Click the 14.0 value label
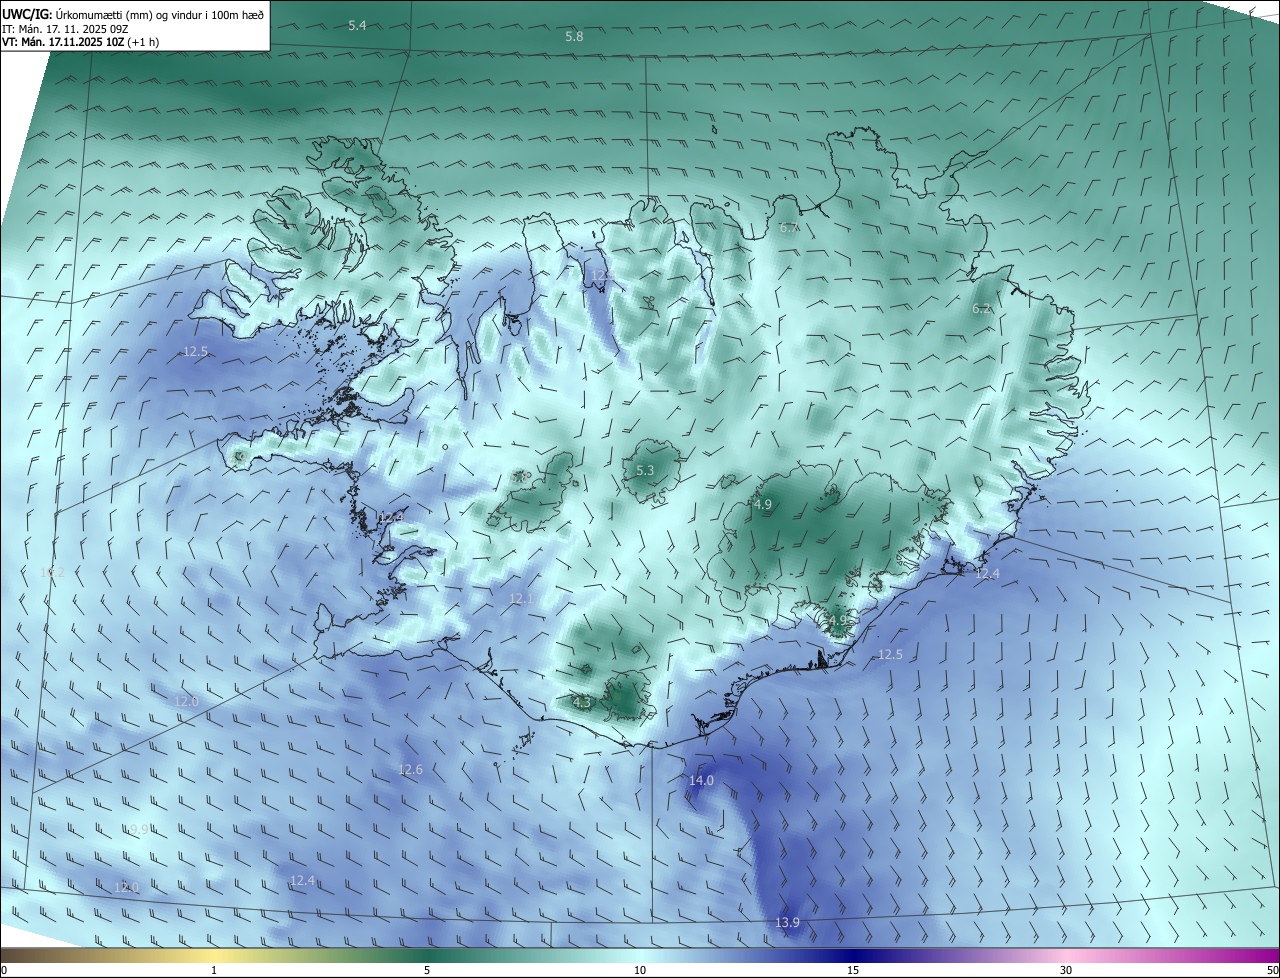The image size is (1280, 978). point(702,780)
